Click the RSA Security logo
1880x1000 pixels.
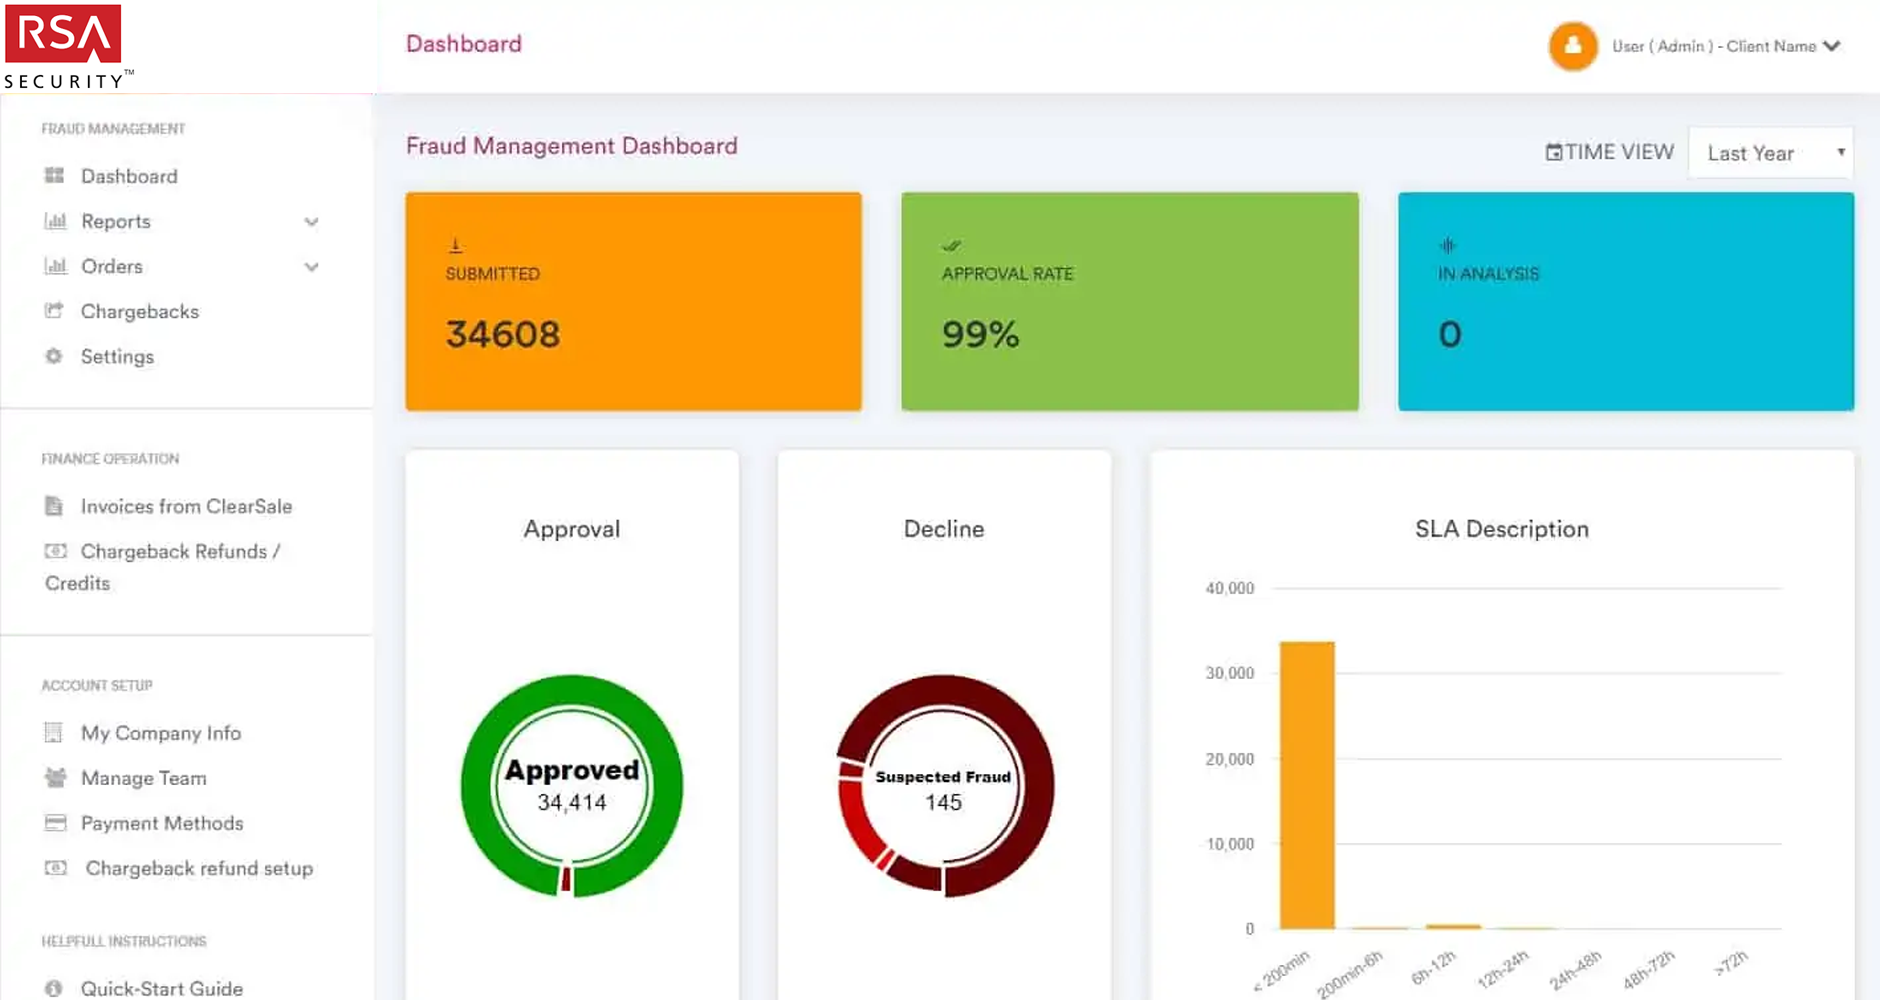coord(66,47)
